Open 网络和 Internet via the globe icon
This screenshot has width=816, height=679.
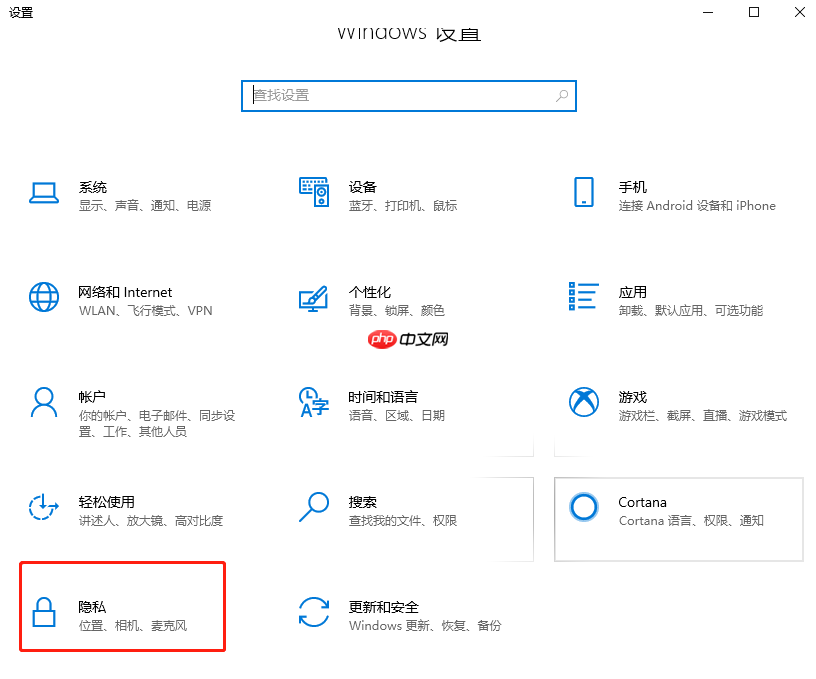(44, 298)
